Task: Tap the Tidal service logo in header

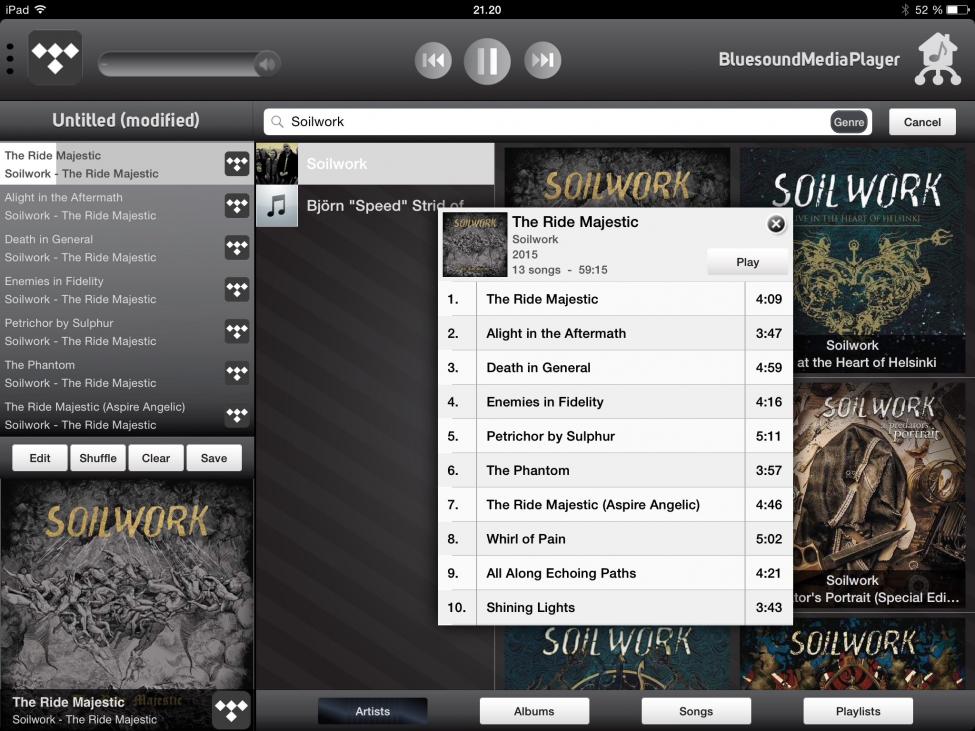Action: [55, 57]
